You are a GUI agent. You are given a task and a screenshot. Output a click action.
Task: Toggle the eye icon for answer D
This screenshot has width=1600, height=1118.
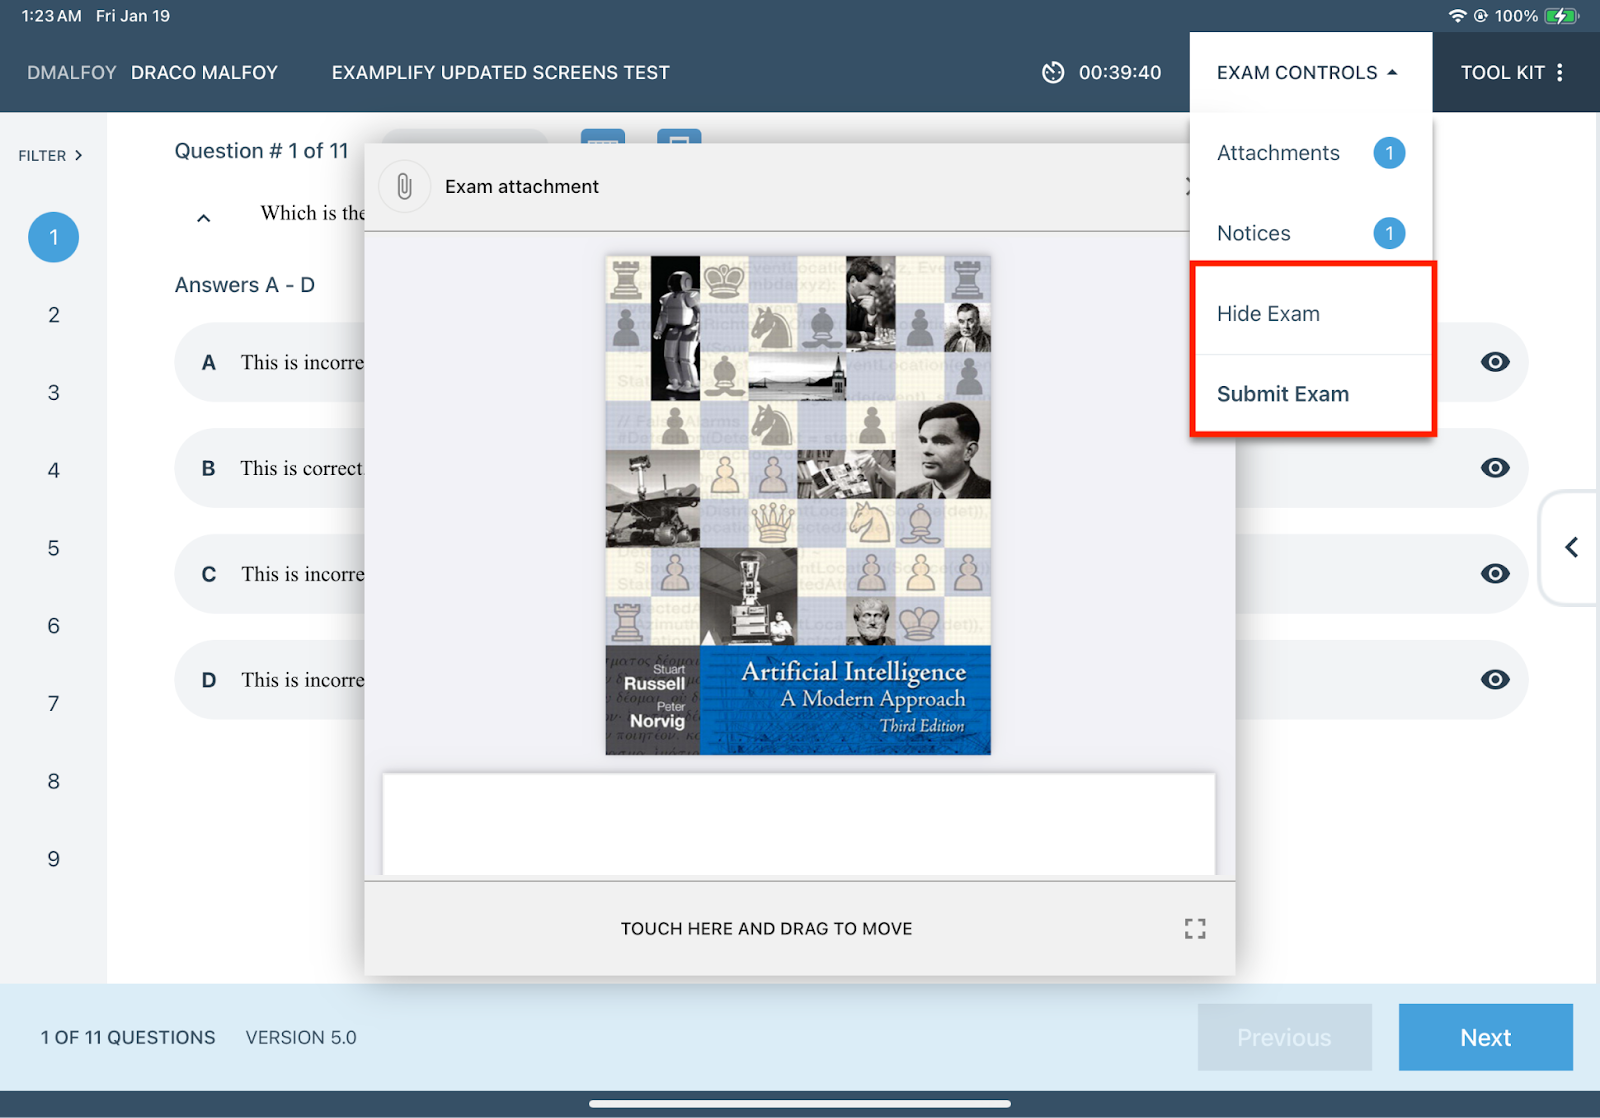pos(1495,680)
